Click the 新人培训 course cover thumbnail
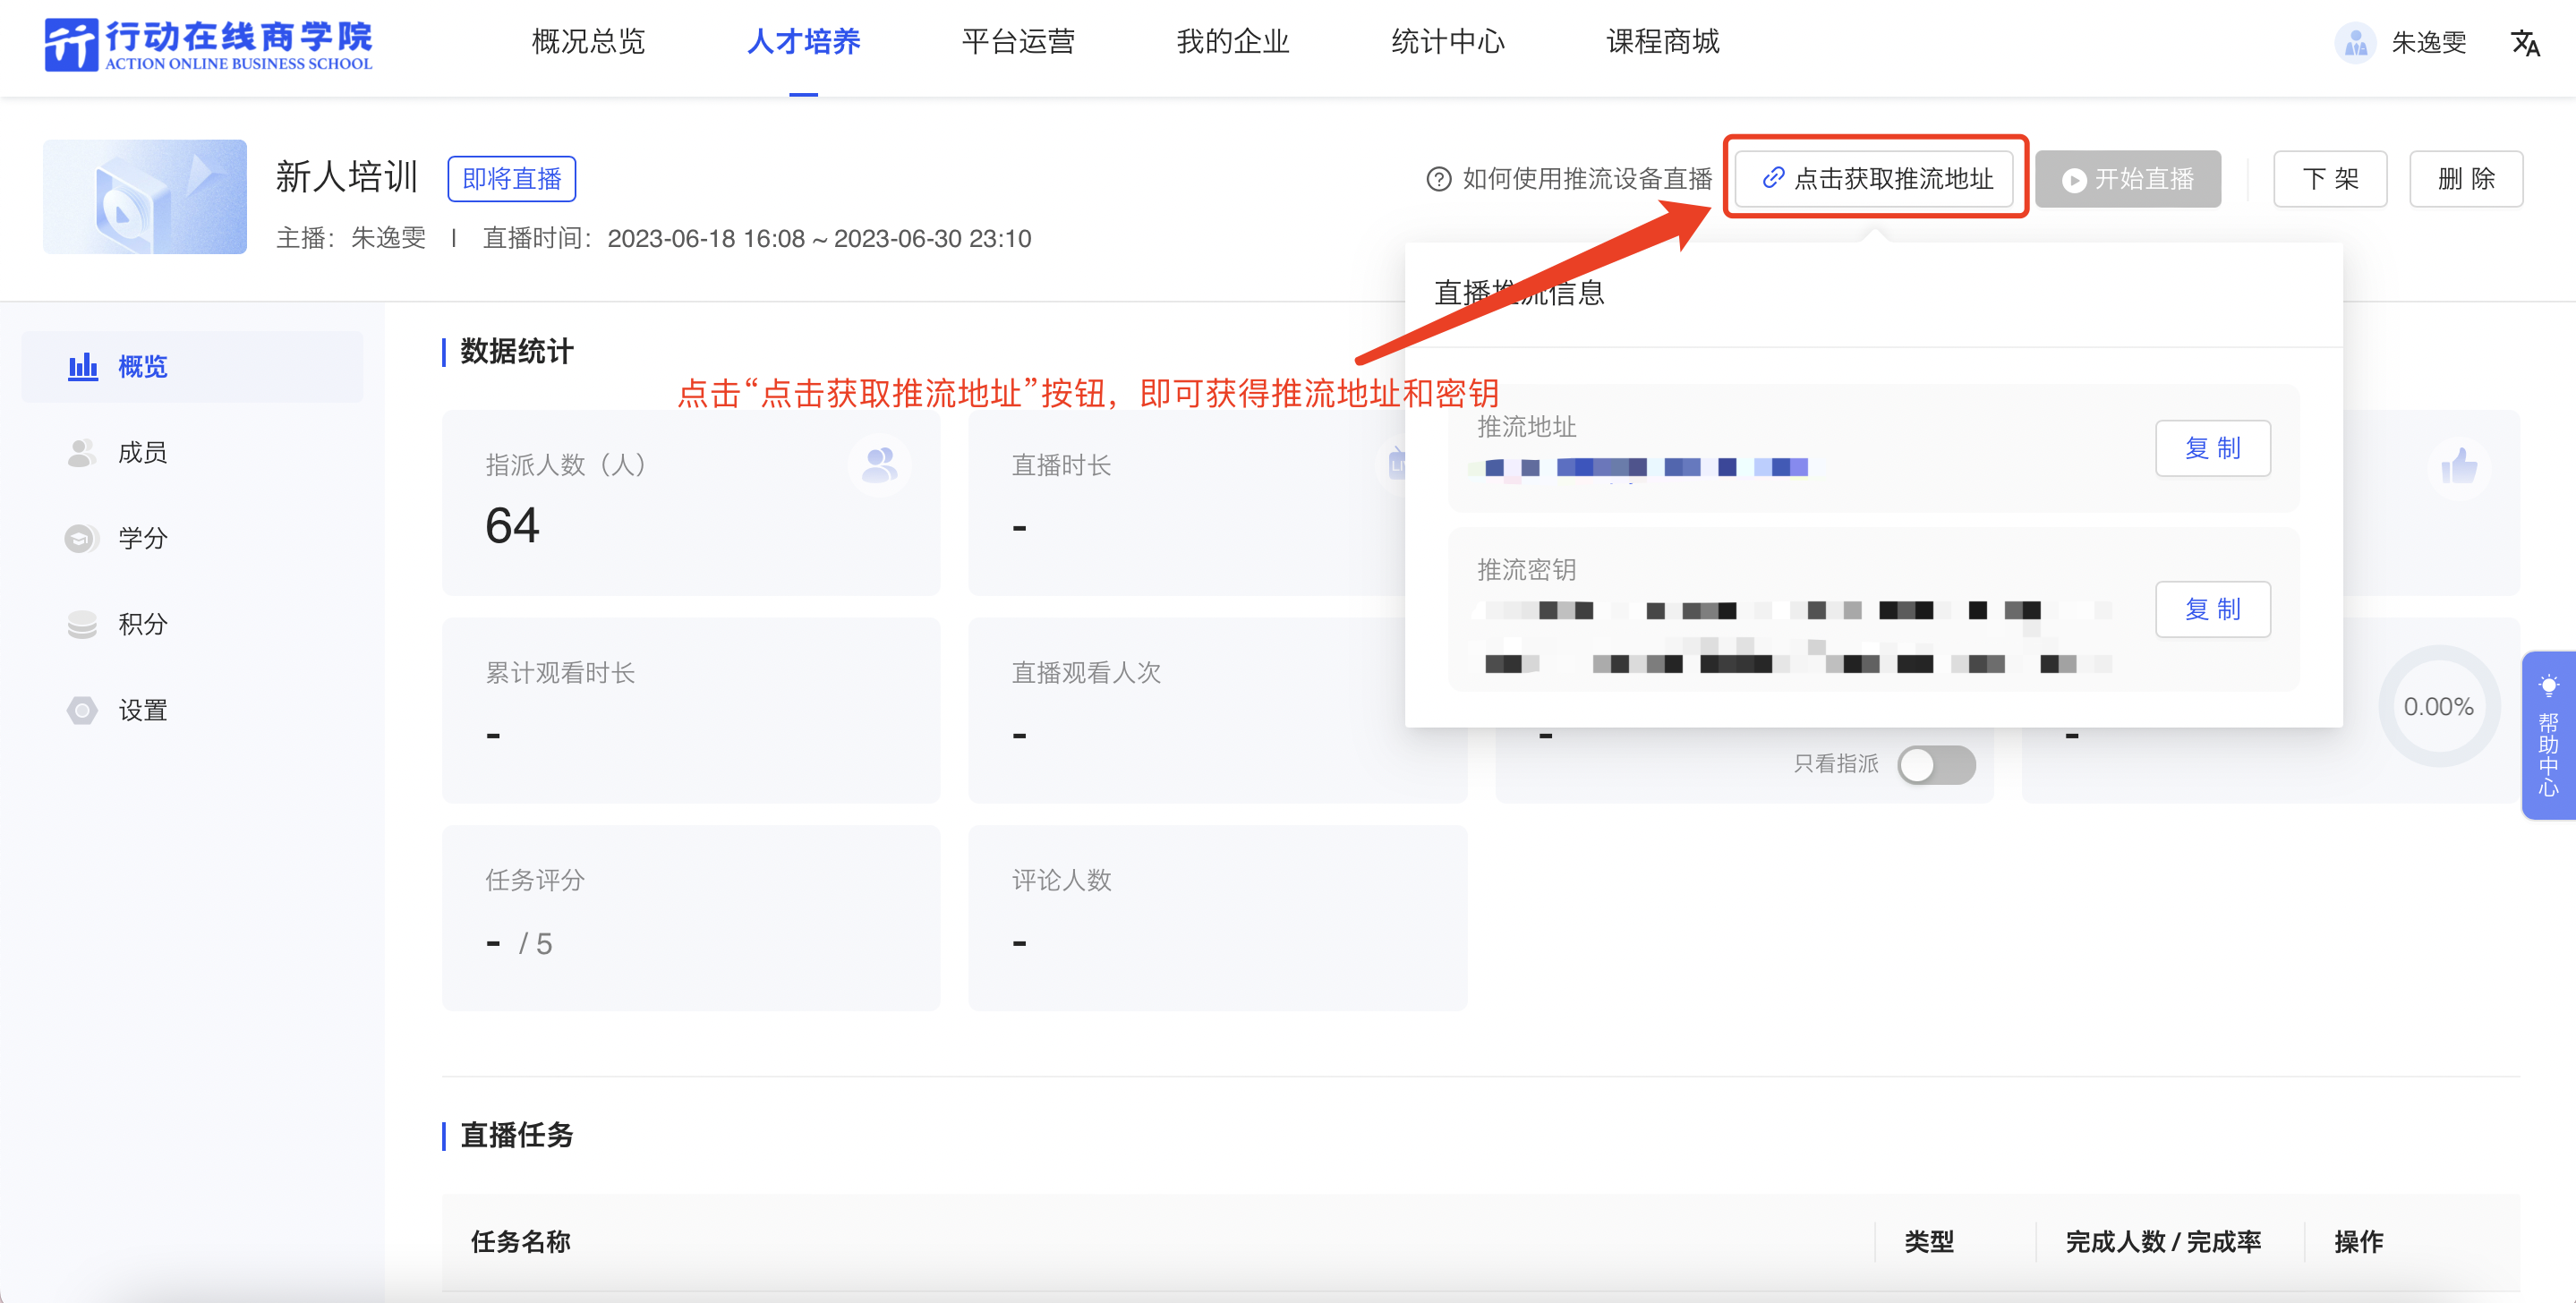Image resolution: width=2576 pixels, height=1303 pixels. 145,197
